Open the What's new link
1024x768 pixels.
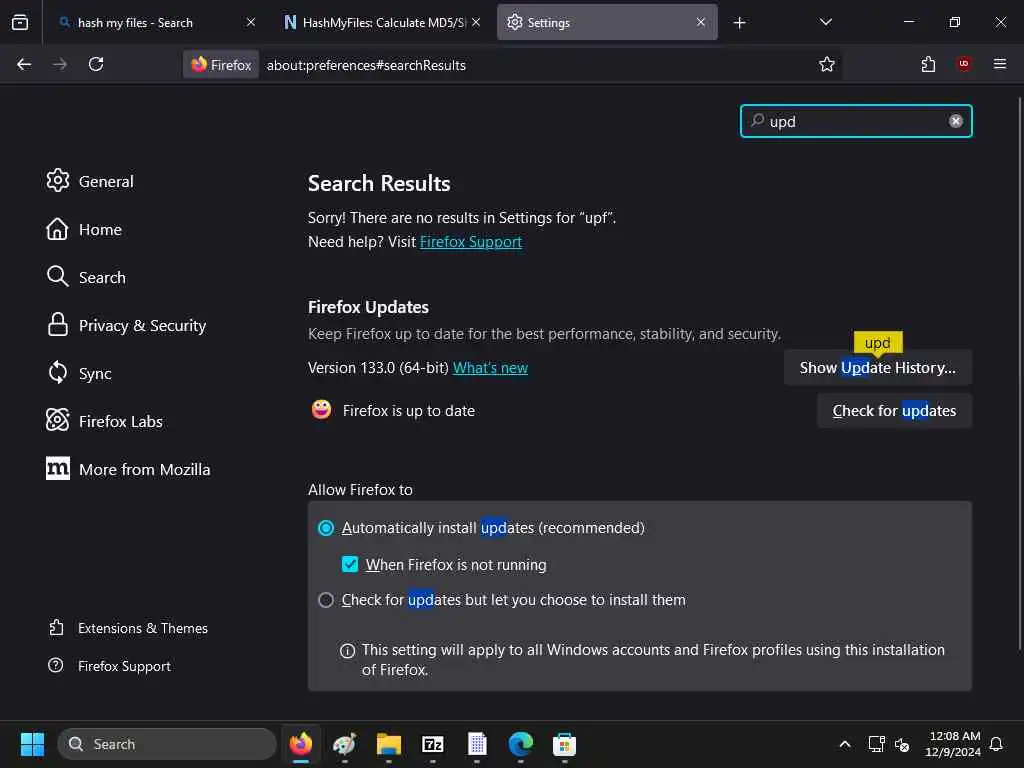click(x=490, y=368)
